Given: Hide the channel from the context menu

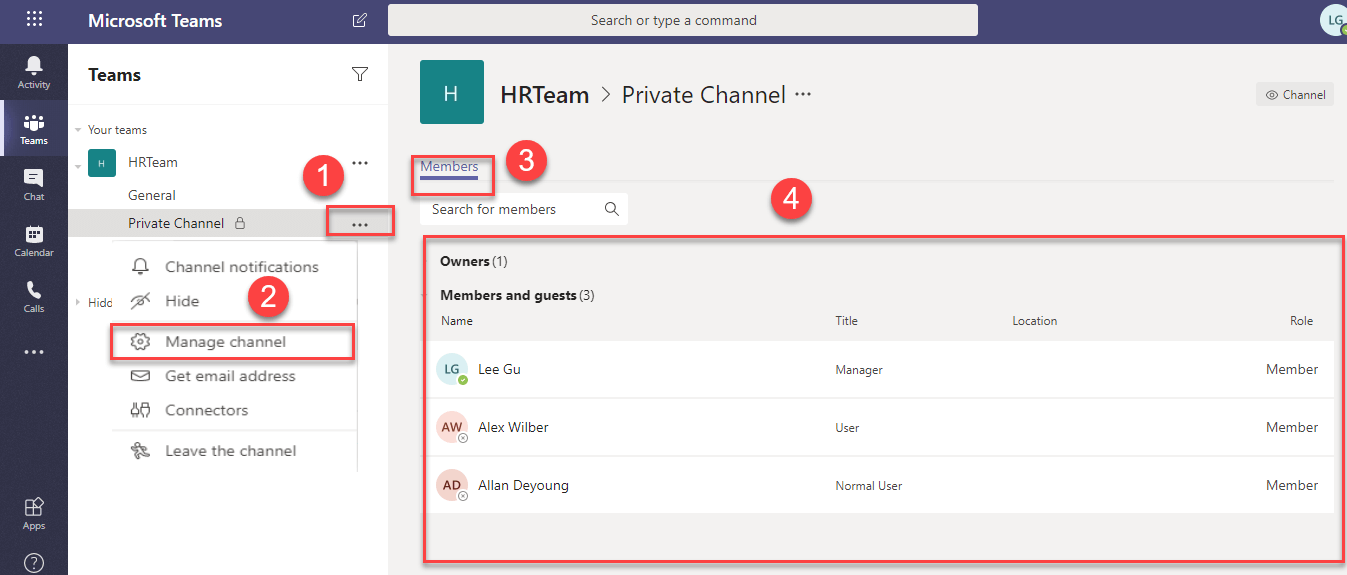Looking at the screenshot, I should click(x=182, y=301).
